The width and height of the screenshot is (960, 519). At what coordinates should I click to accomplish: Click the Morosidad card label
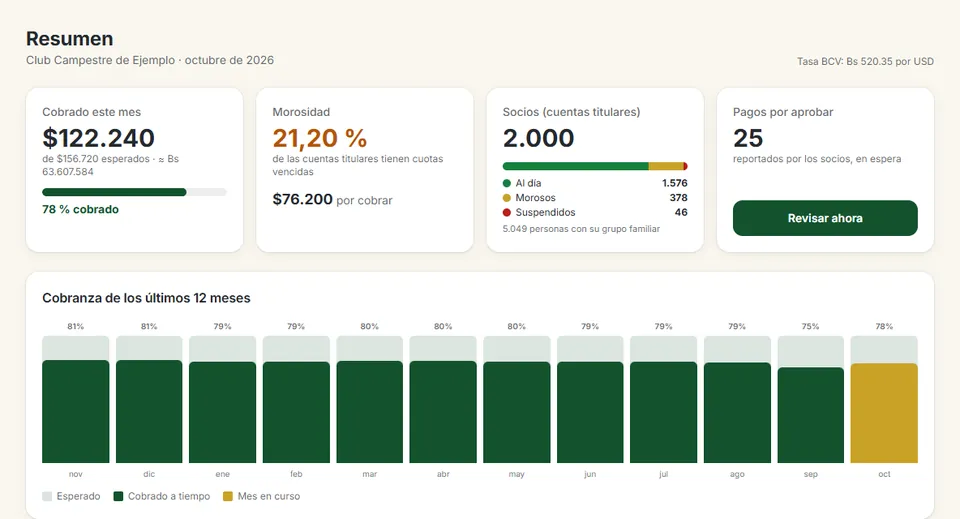pos(301,112)
